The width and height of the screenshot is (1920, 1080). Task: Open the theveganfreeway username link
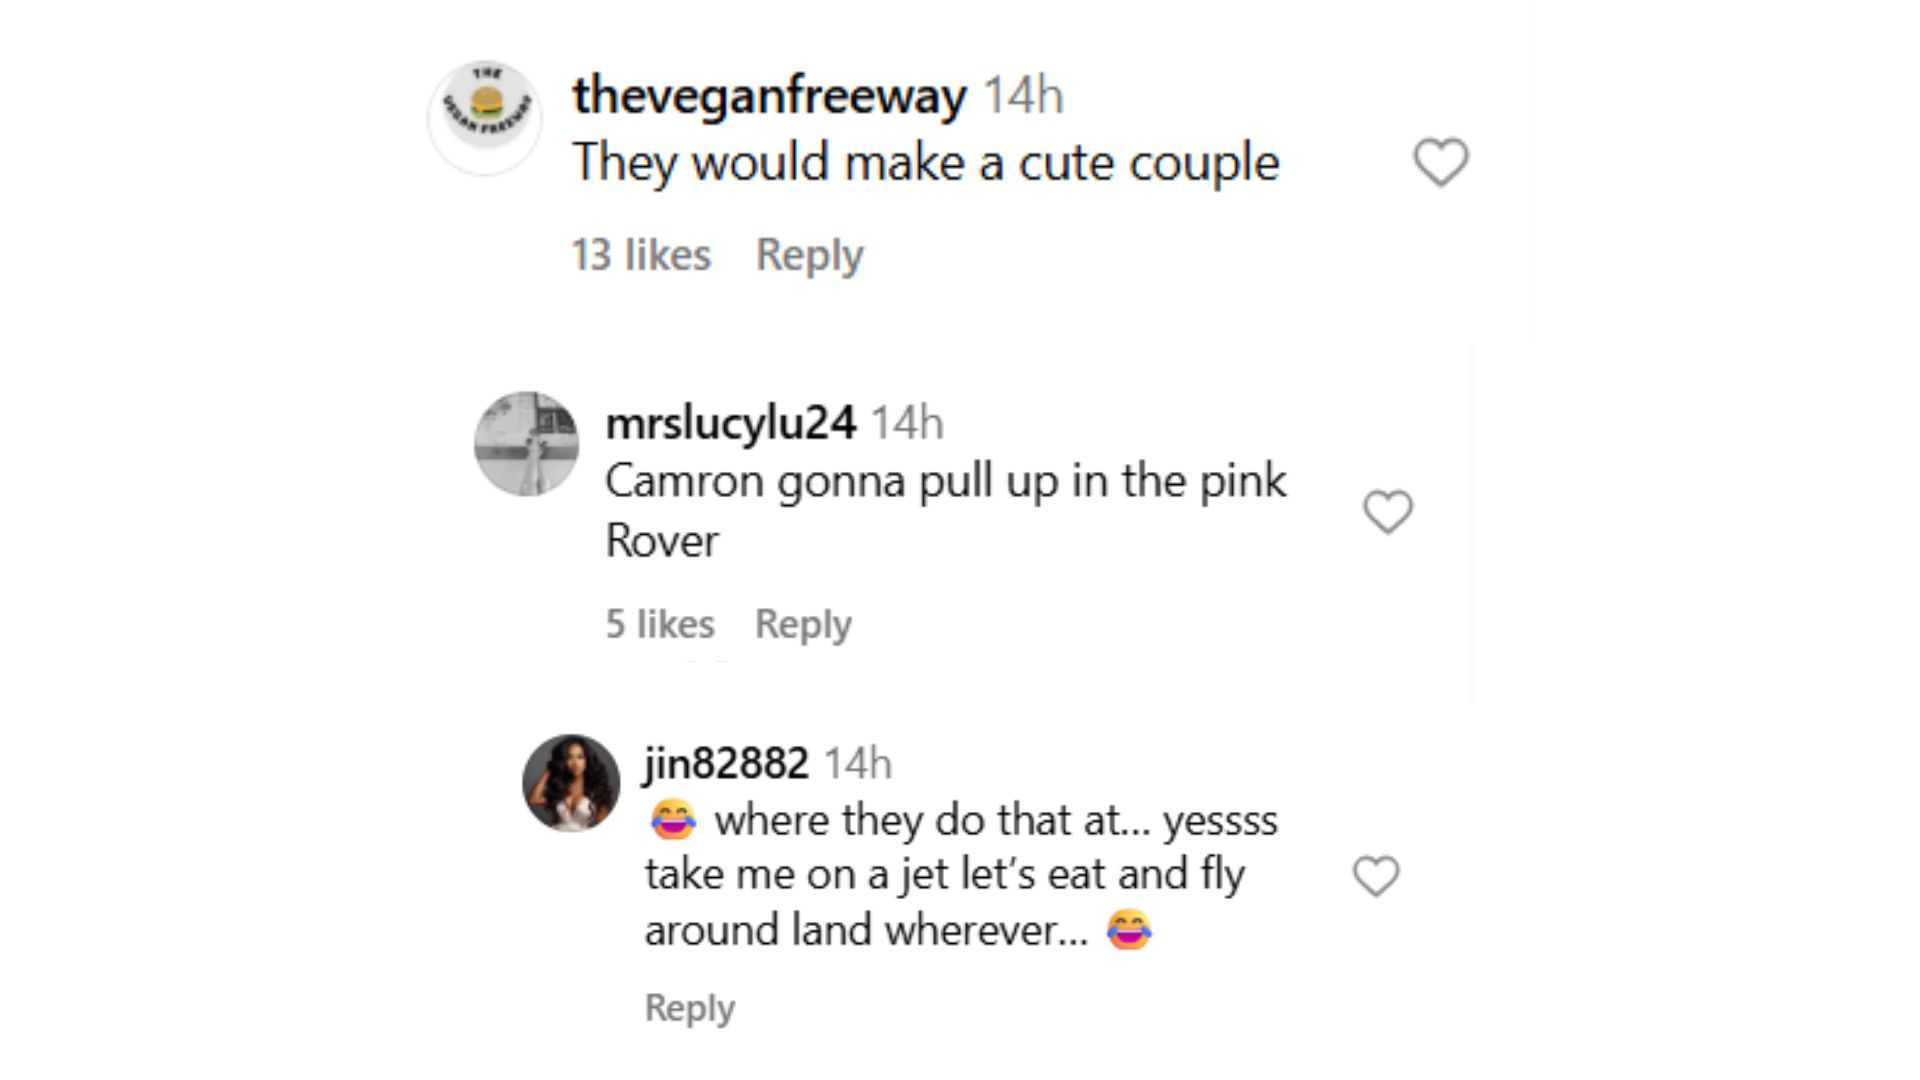[x=769, y=96]
